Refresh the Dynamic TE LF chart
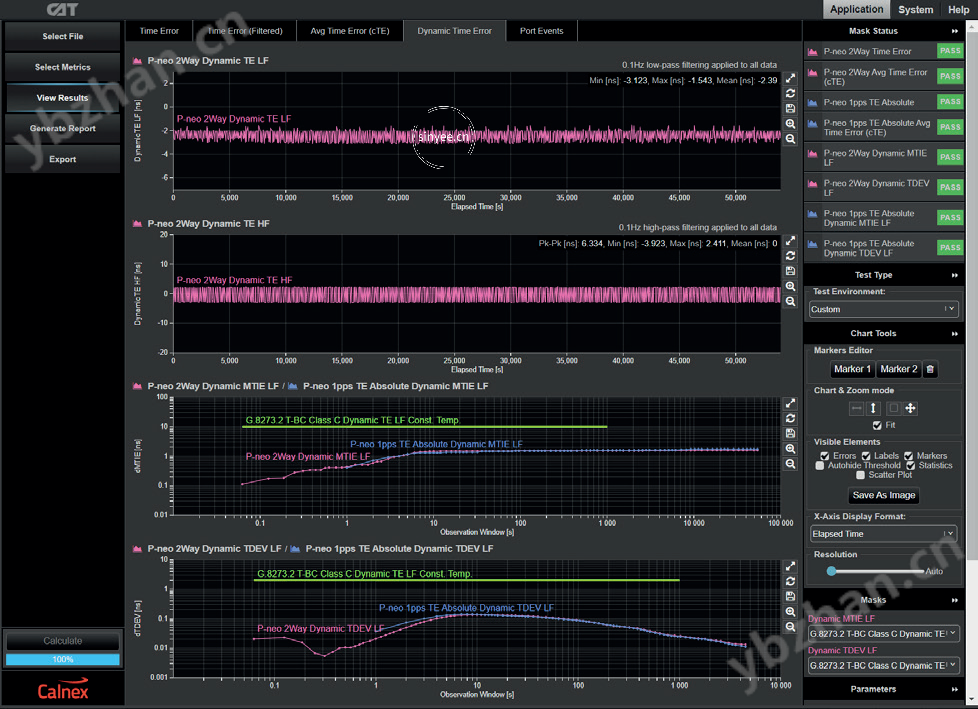 point(790,94)
